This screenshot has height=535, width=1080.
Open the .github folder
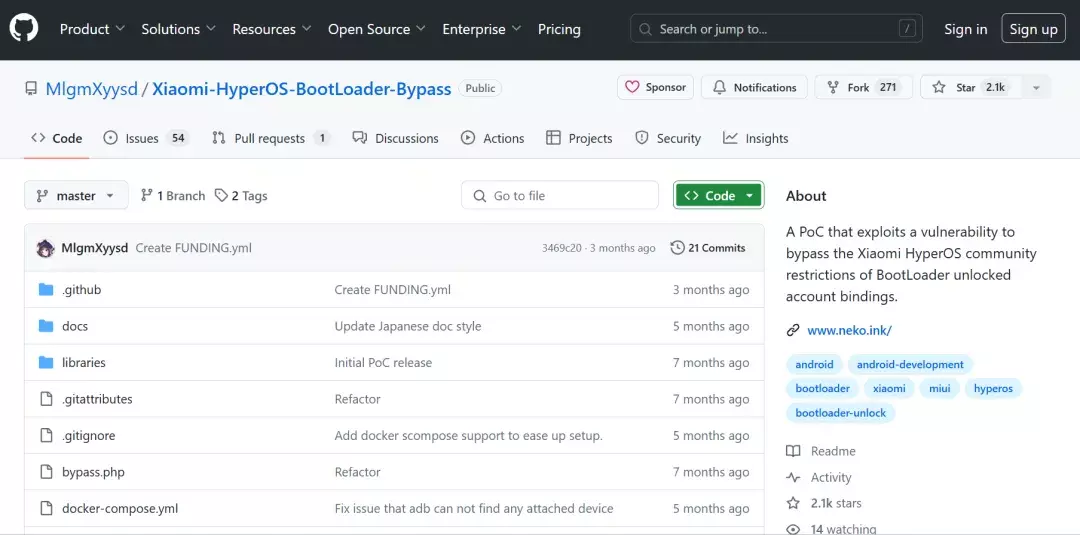(81, 290)
